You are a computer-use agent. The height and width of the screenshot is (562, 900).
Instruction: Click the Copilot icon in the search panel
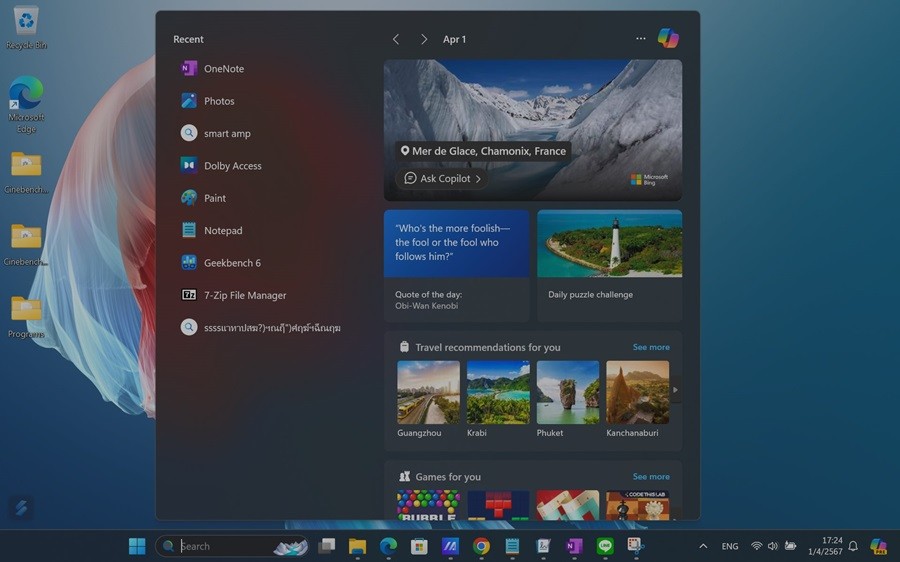668,39
